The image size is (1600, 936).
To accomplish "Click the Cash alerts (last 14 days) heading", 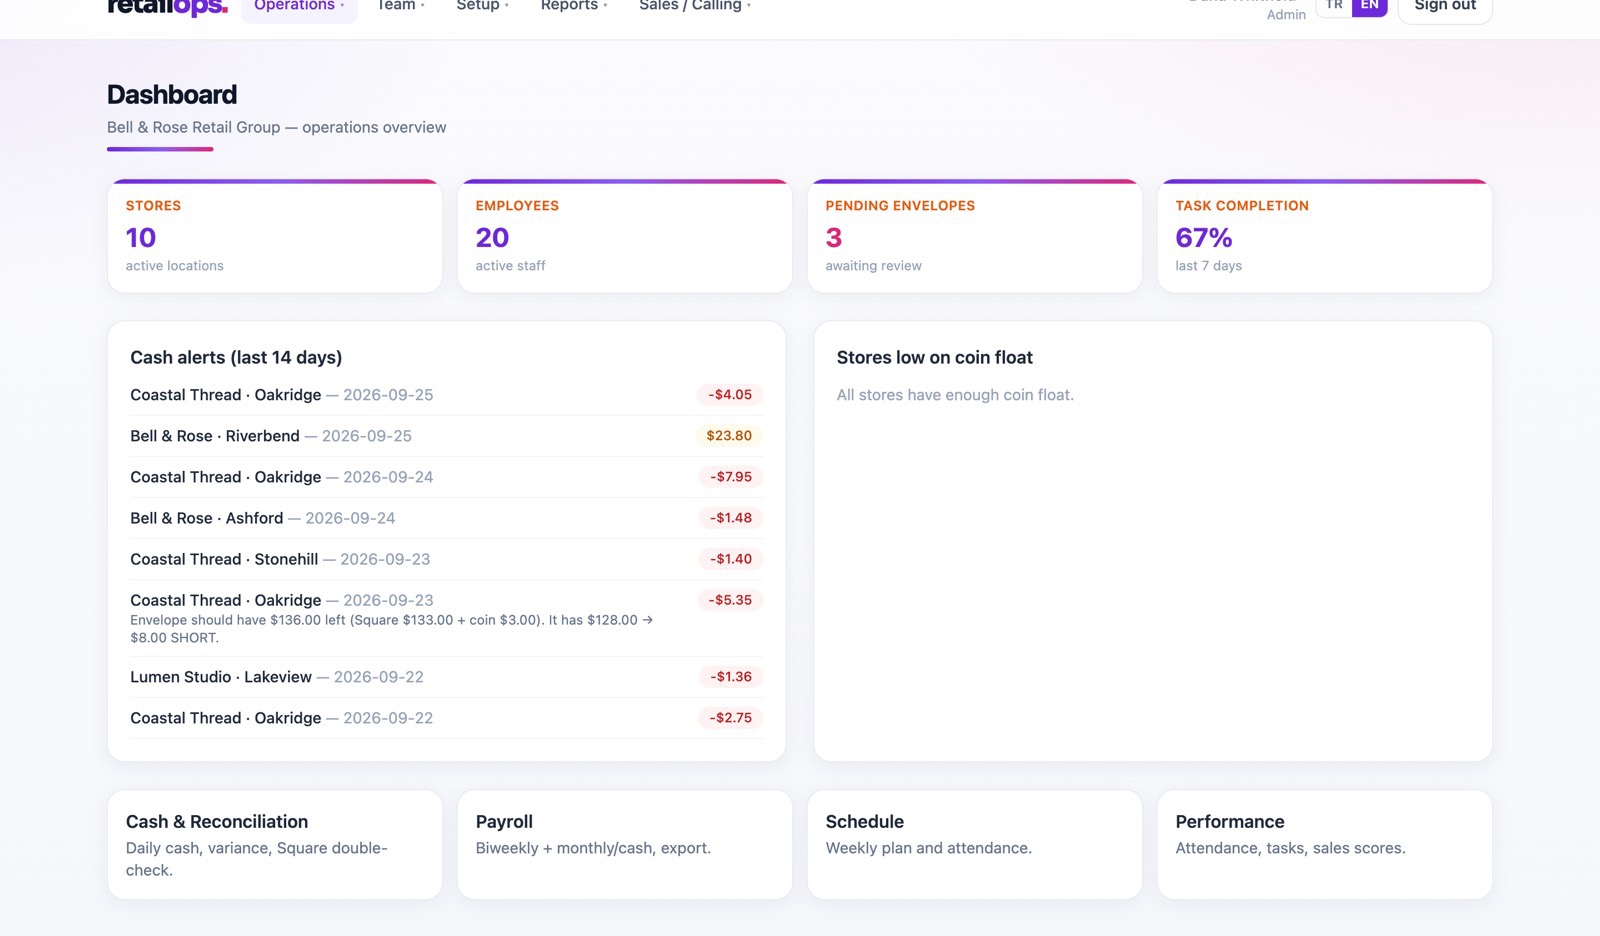I will click(236, 358).
